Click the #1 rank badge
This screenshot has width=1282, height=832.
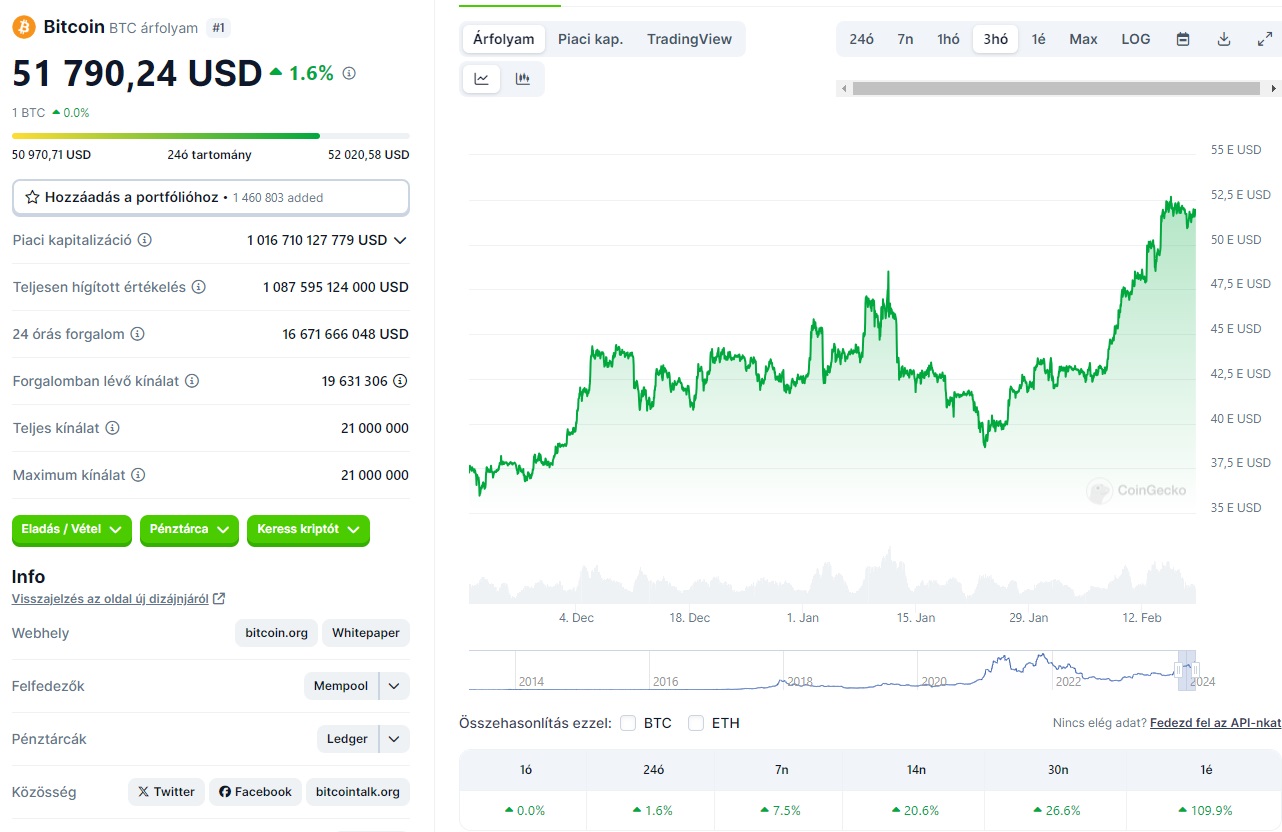tap(219, 28)
